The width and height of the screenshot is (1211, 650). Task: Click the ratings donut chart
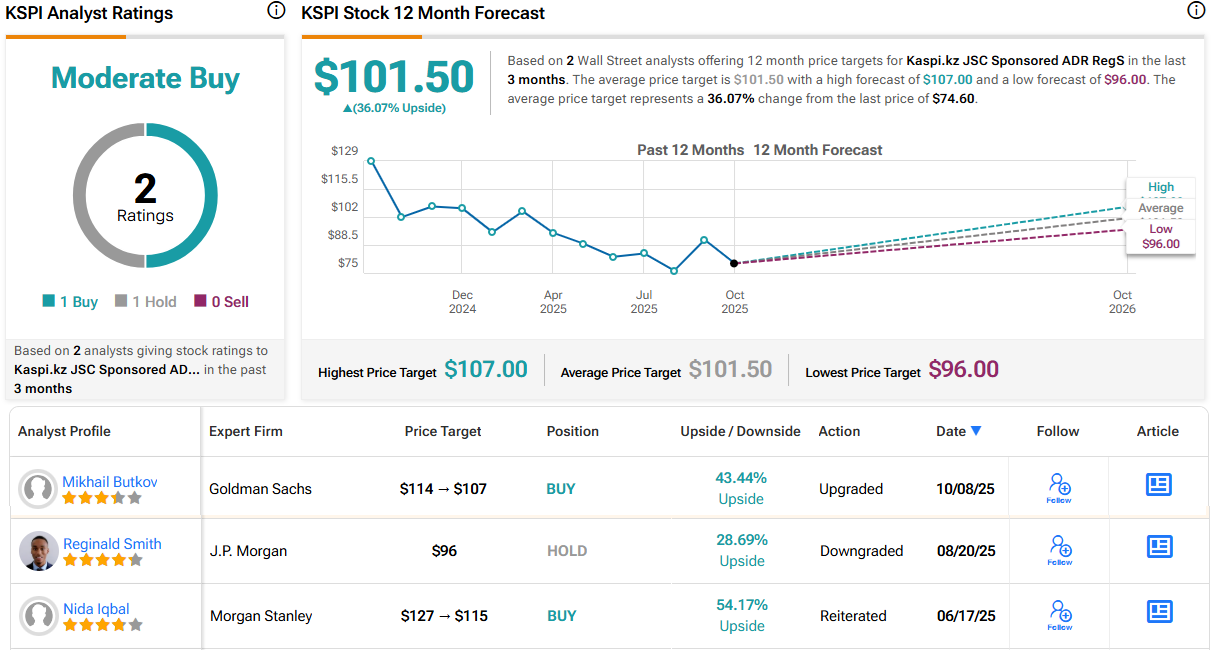145,196
